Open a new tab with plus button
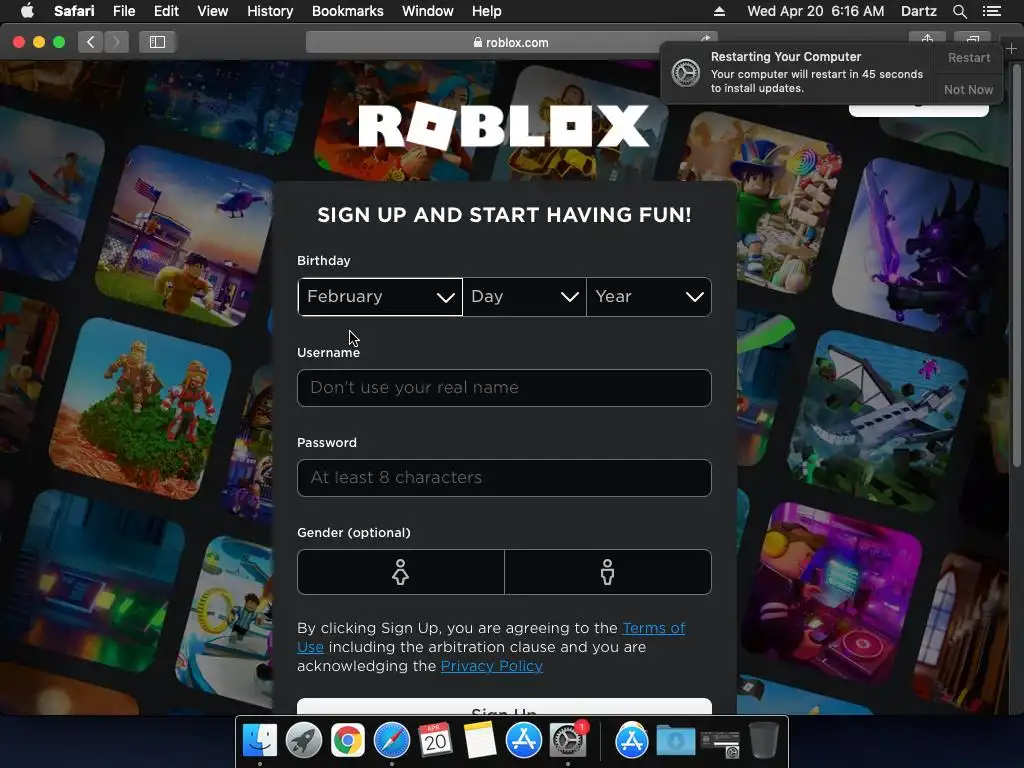This screenshot has width=1024, height=768. (1011, 48)
